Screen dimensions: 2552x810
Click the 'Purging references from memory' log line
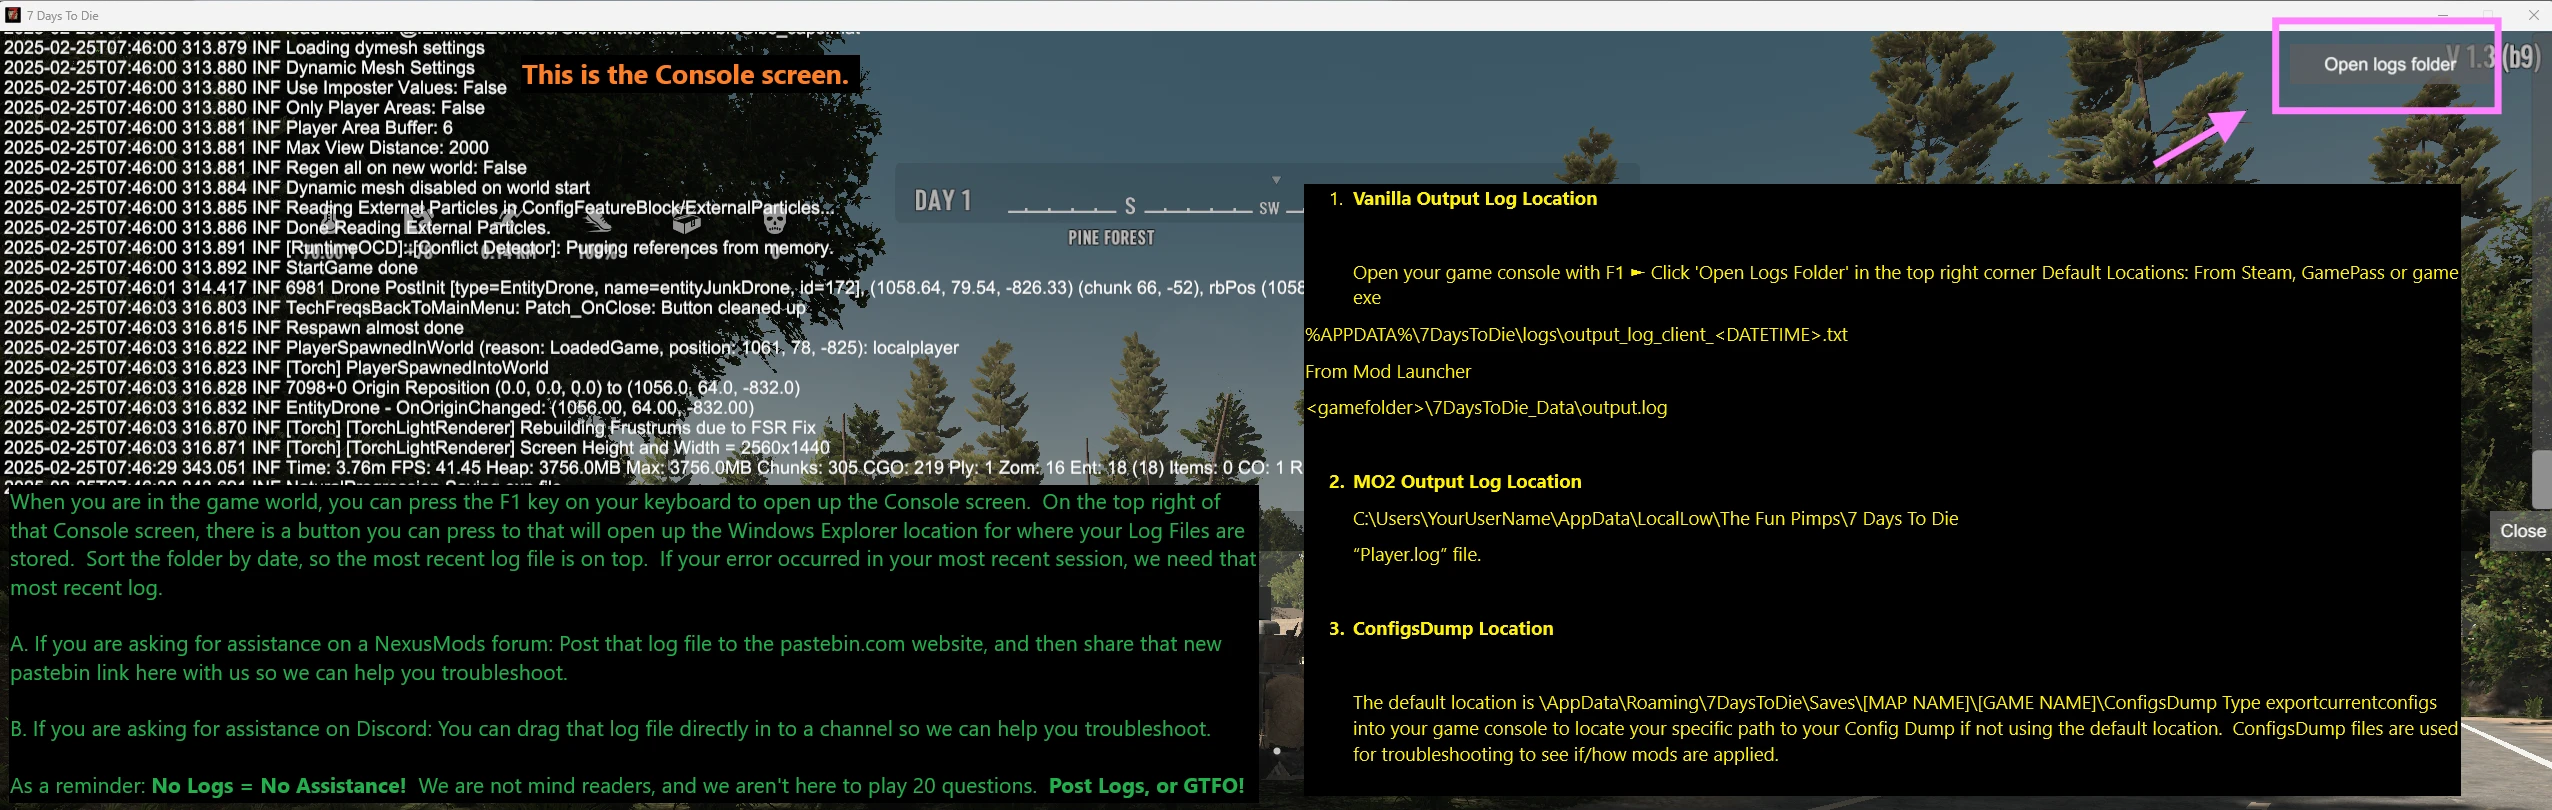tap(418, 248)
